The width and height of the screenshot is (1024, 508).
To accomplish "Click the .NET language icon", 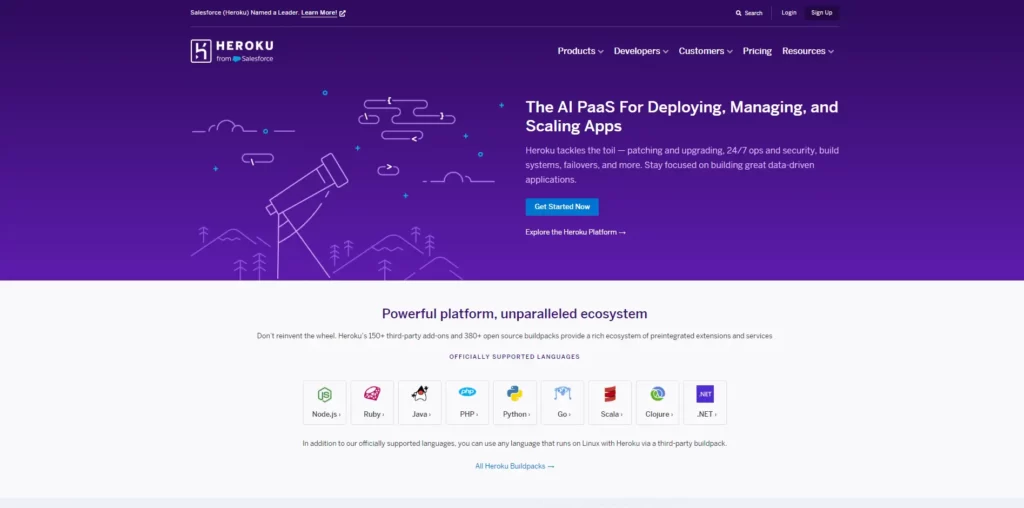I will (x=705, y=394).
